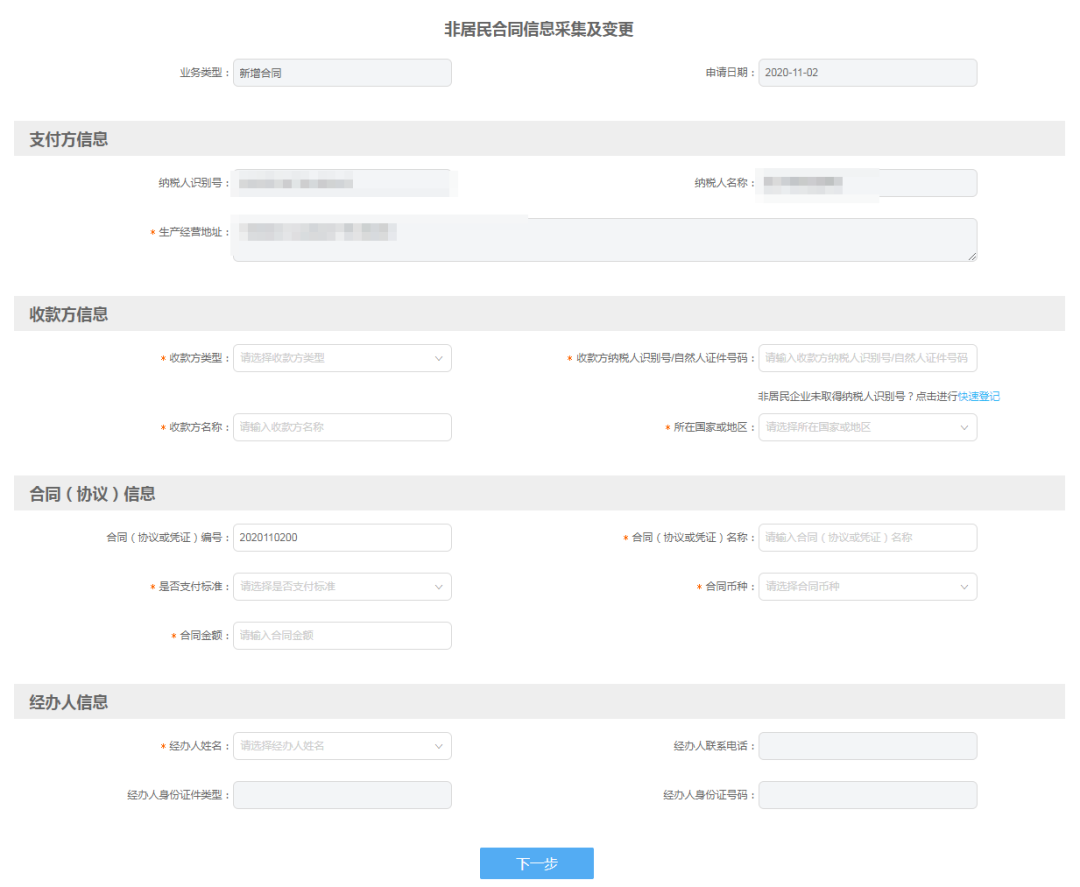The image size is (1080, 887).
Task: Expand the 经办人姓名 selection list
Action: (342, 746)
